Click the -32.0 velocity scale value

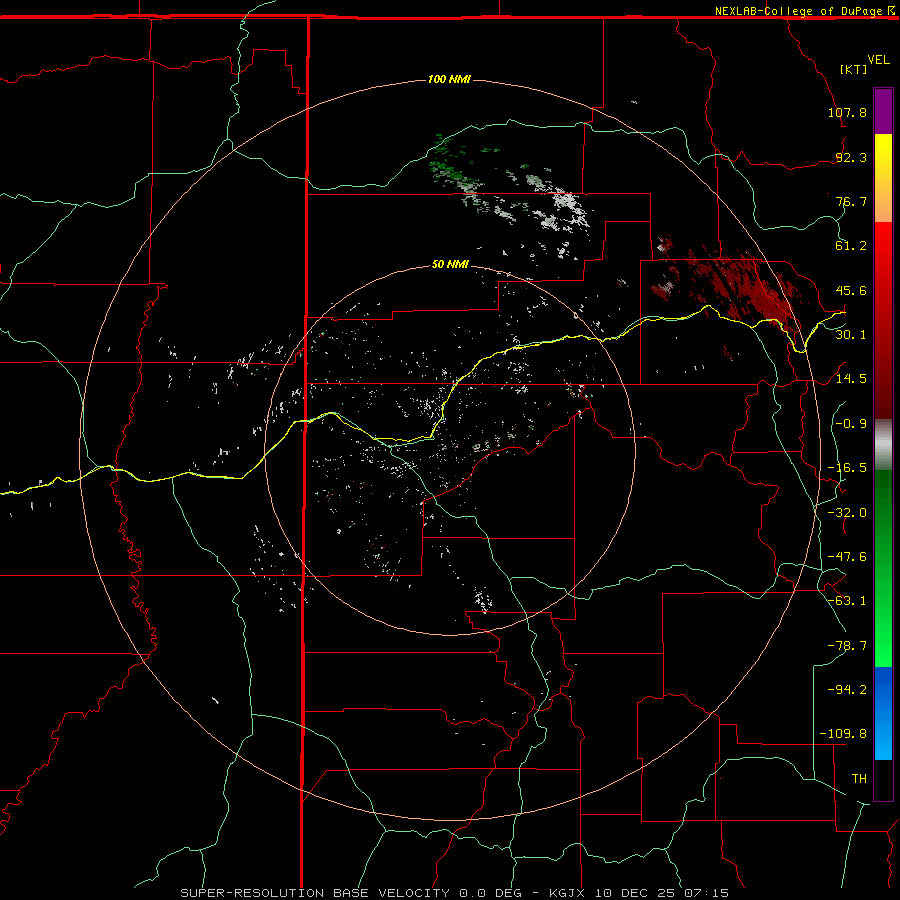click(847, 513)
